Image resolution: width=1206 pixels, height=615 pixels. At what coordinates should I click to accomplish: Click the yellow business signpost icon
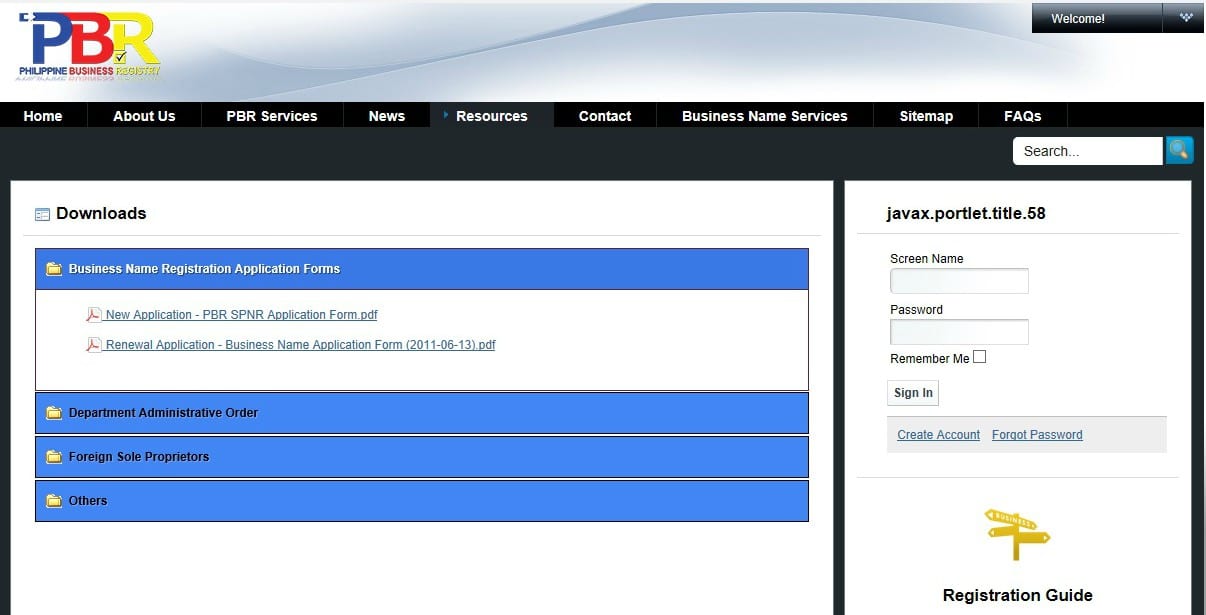point(1017,533)
